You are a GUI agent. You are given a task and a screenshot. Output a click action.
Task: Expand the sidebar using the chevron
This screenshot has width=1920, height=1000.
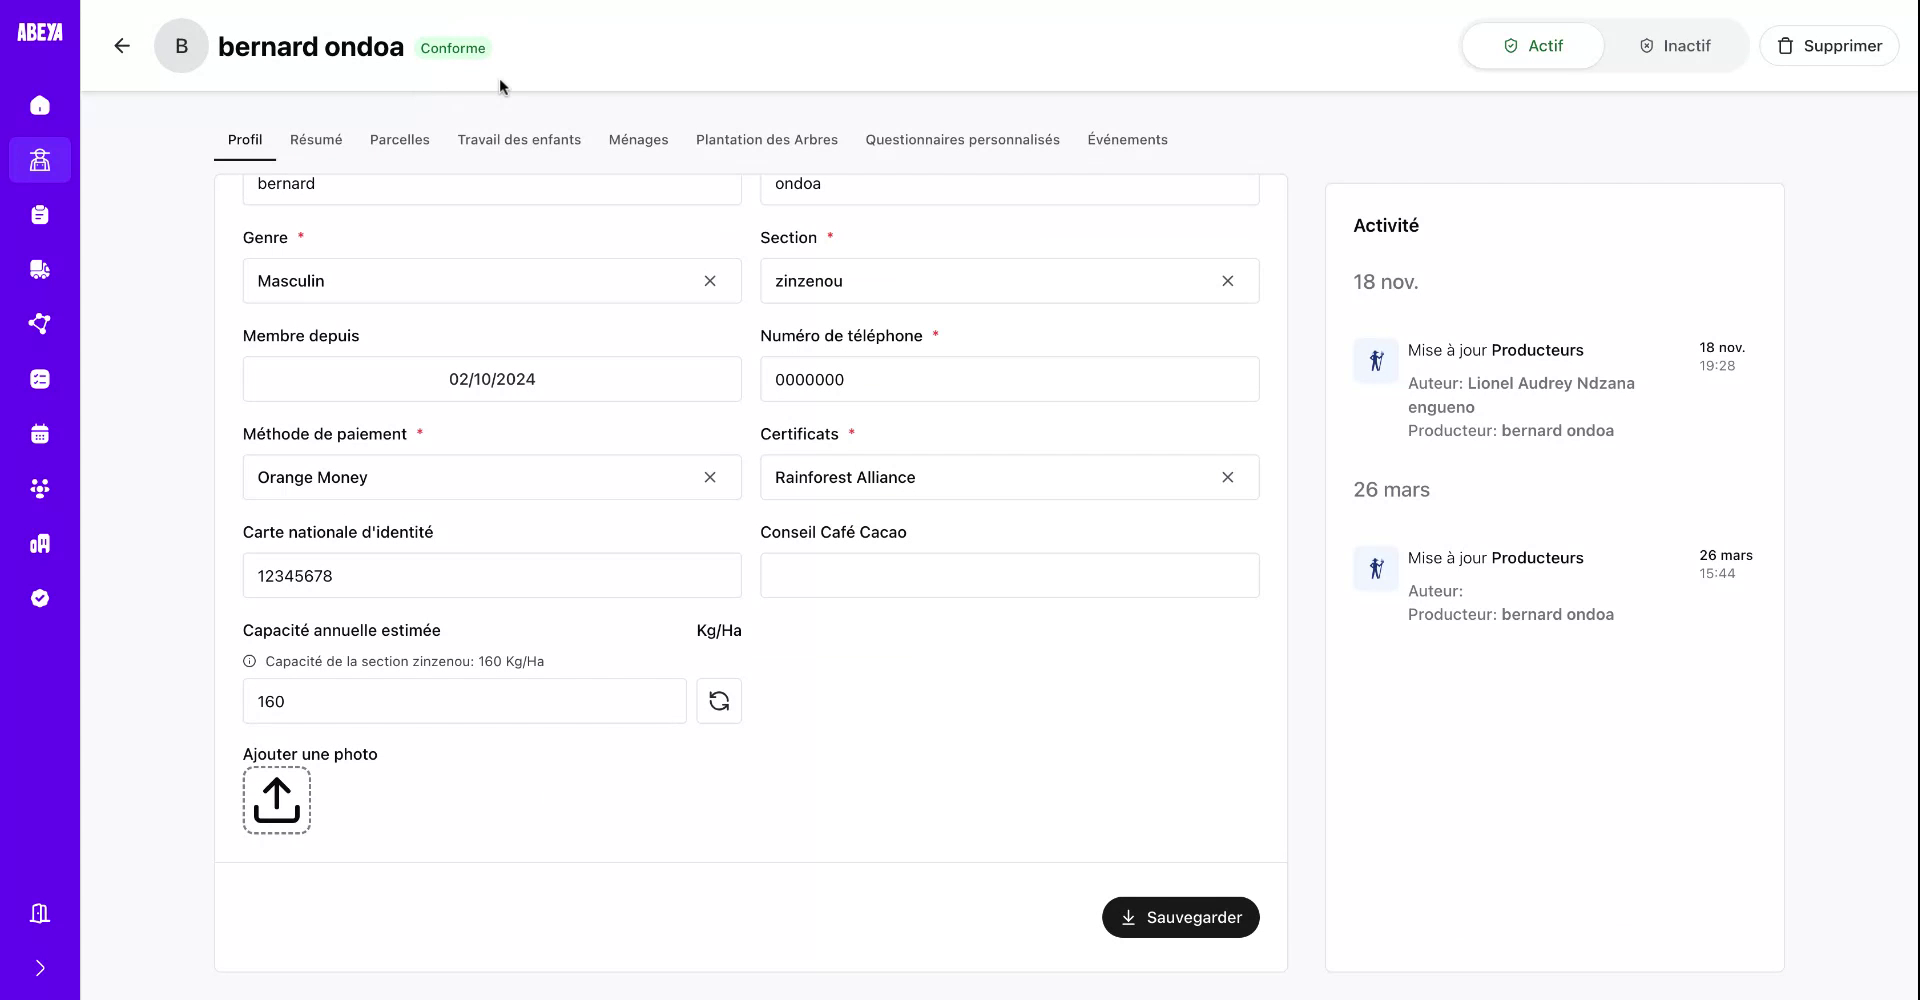click(40, 968)
